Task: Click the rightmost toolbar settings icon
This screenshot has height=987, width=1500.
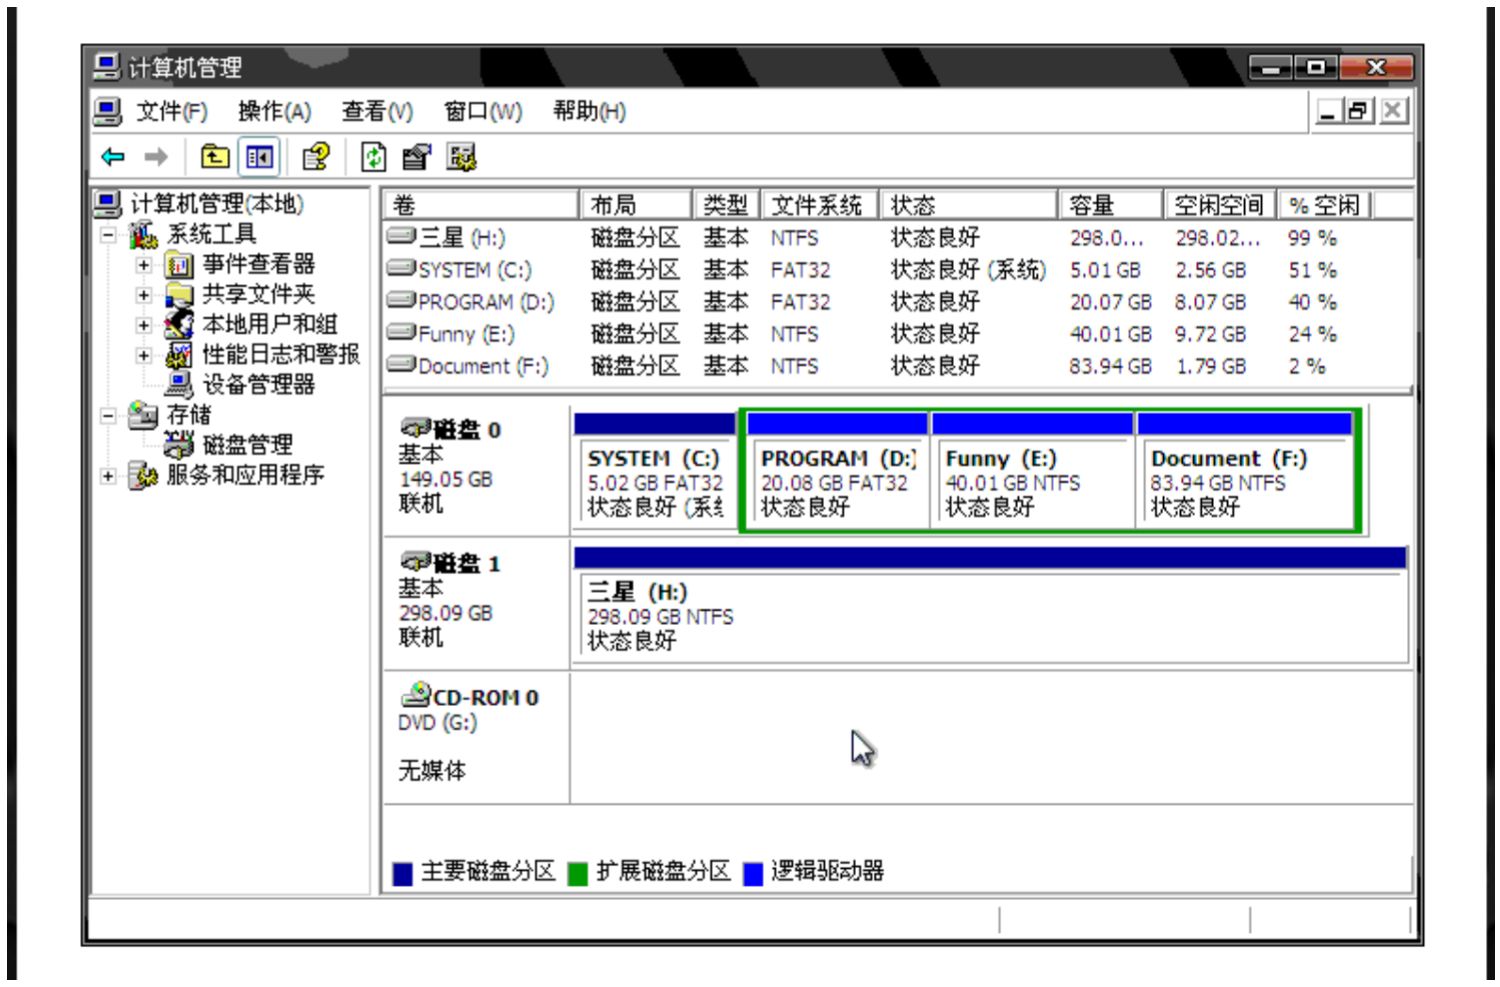Action: pyautogui.click(x=461, y=157)
